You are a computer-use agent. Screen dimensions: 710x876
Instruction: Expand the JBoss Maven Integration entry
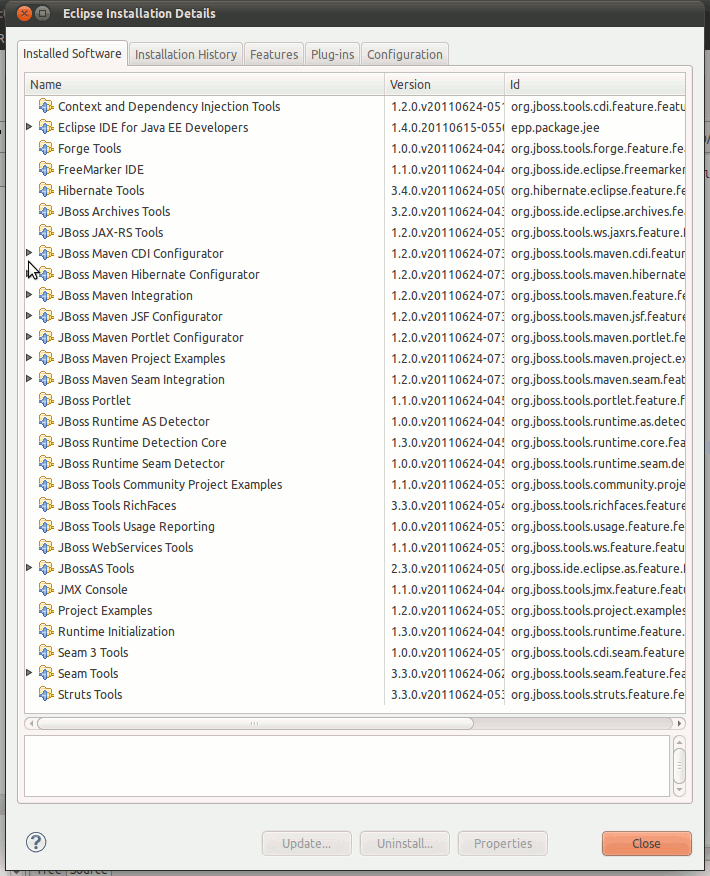29,295
